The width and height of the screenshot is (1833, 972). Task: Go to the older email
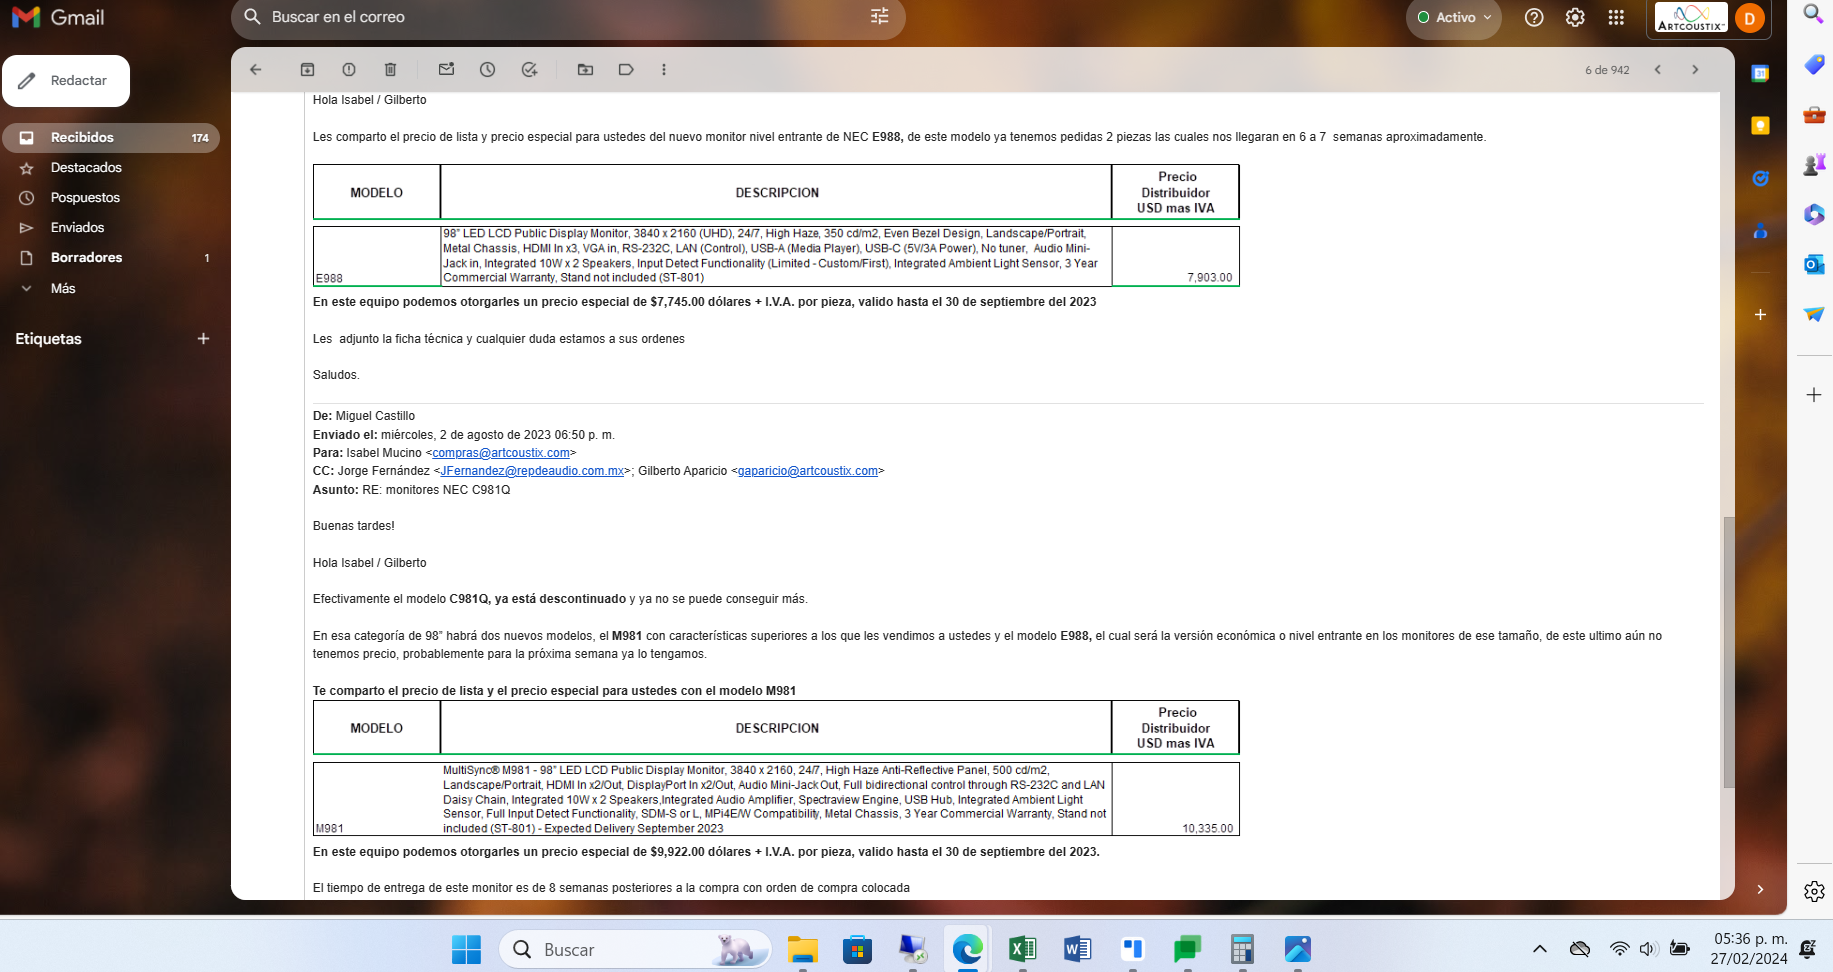click(x=1695, y=70)
